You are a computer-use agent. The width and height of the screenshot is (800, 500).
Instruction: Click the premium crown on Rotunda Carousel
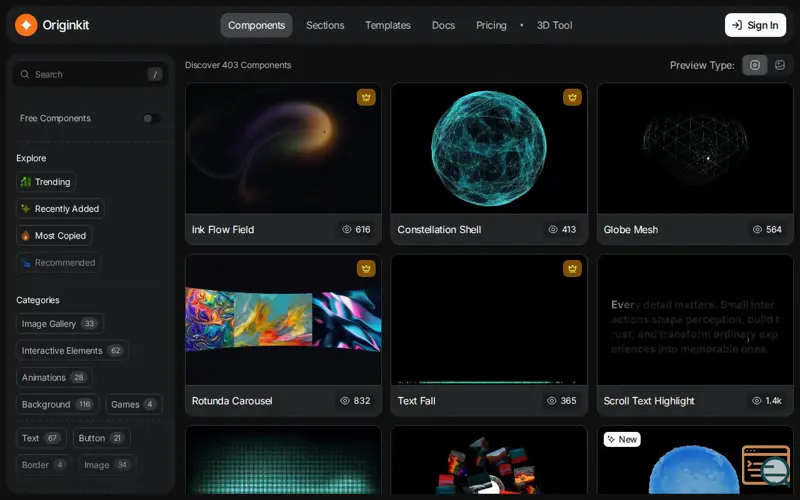point(366,269)
